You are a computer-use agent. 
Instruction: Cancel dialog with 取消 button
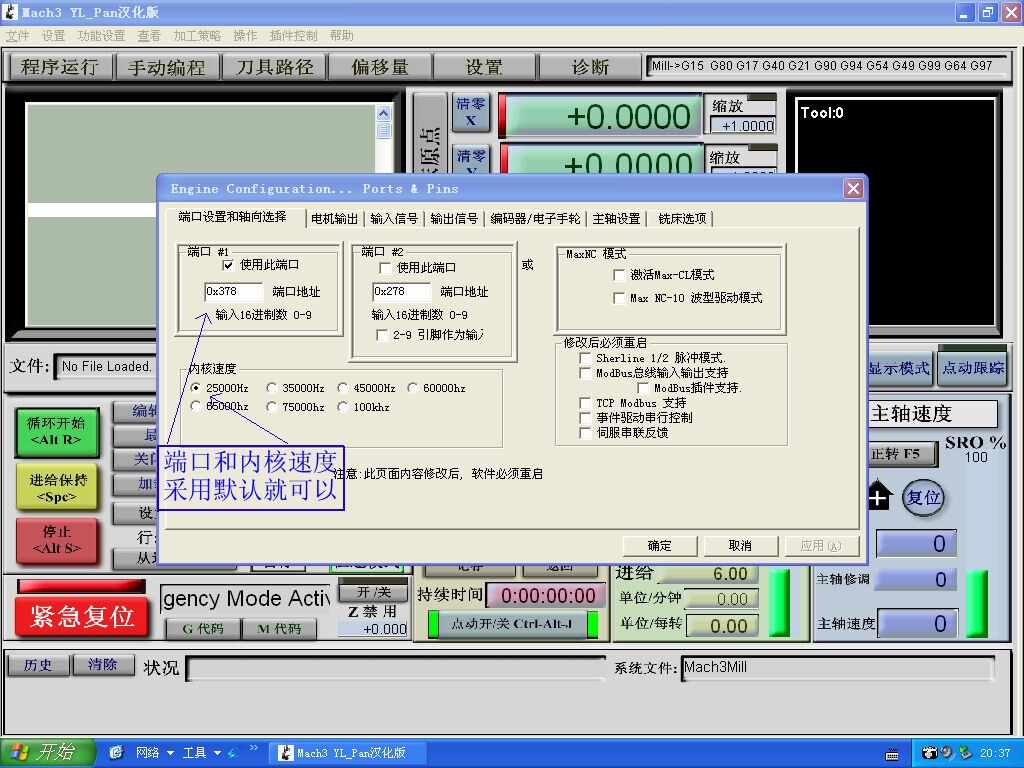click(x=740, y=545)
